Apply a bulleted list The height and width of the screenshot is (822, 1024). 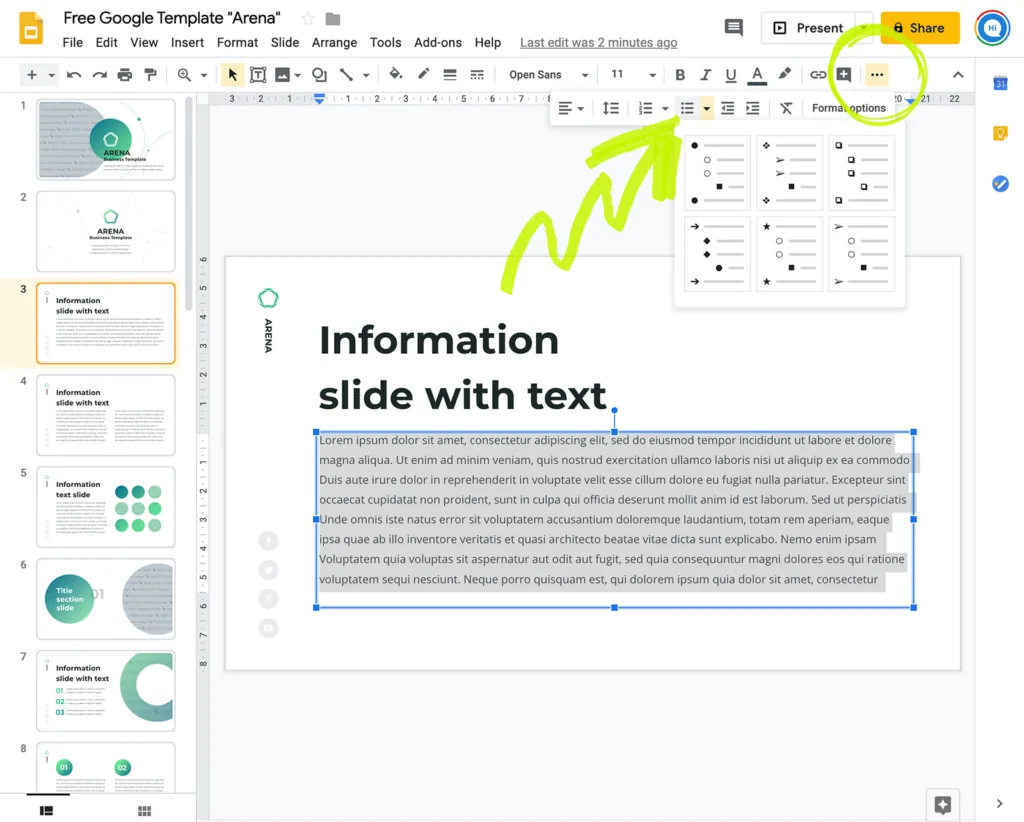coord(687,108)
